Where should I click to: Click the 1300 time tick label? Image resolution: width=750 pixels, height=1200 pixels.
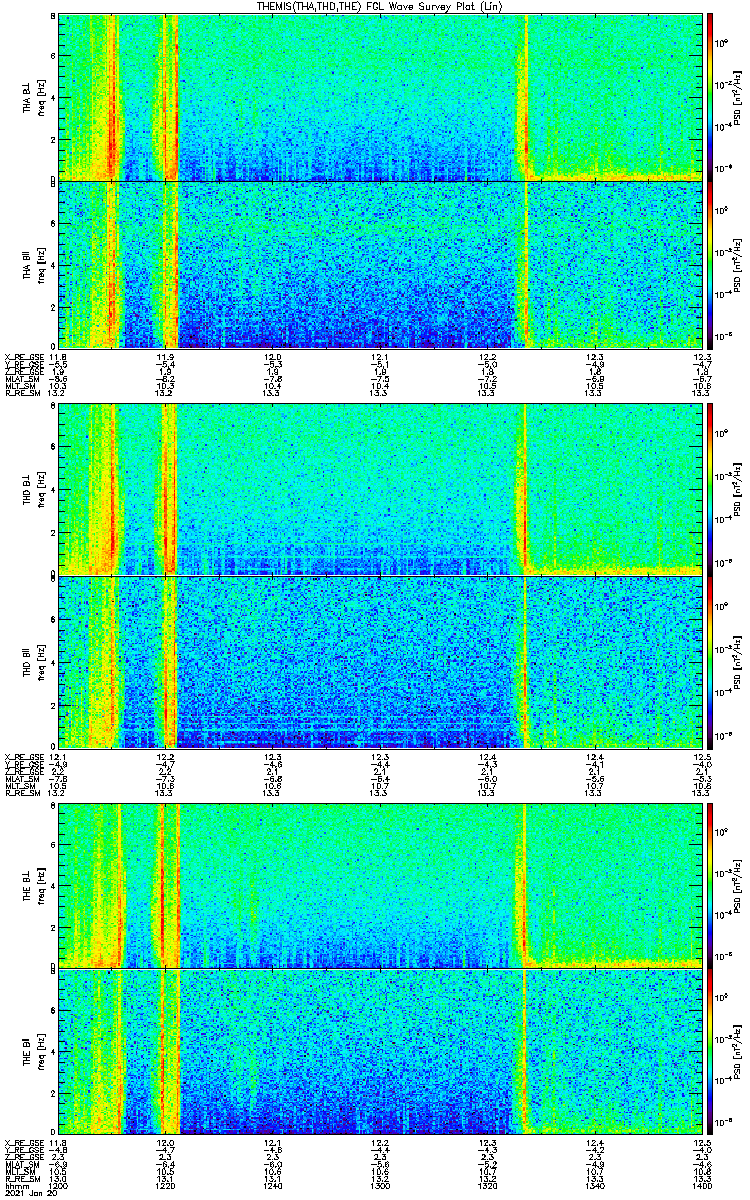click(x=379, y=1185)
